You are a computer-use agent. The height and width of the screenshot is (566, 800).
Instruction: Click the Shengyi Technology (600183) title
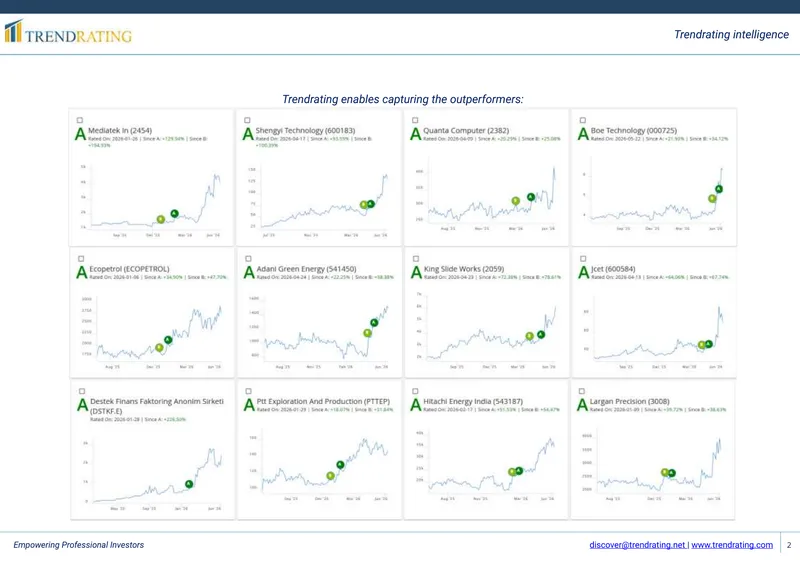(x=305, y=131)
